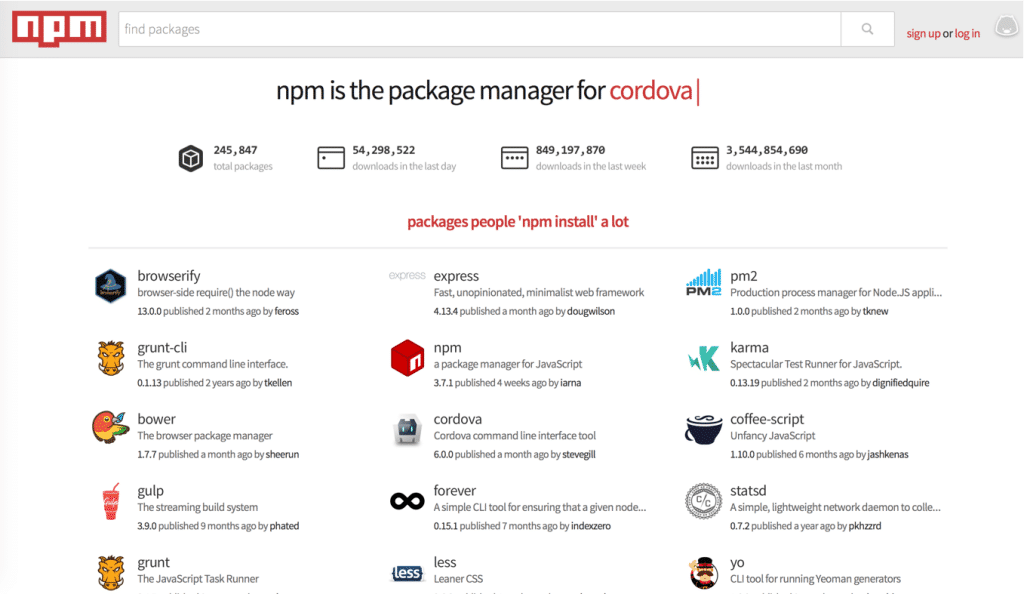Click "Leaner CSS" description text
Image resolution: width=1024 pixels, height=594 pixels.
click(x=458, y=579)
